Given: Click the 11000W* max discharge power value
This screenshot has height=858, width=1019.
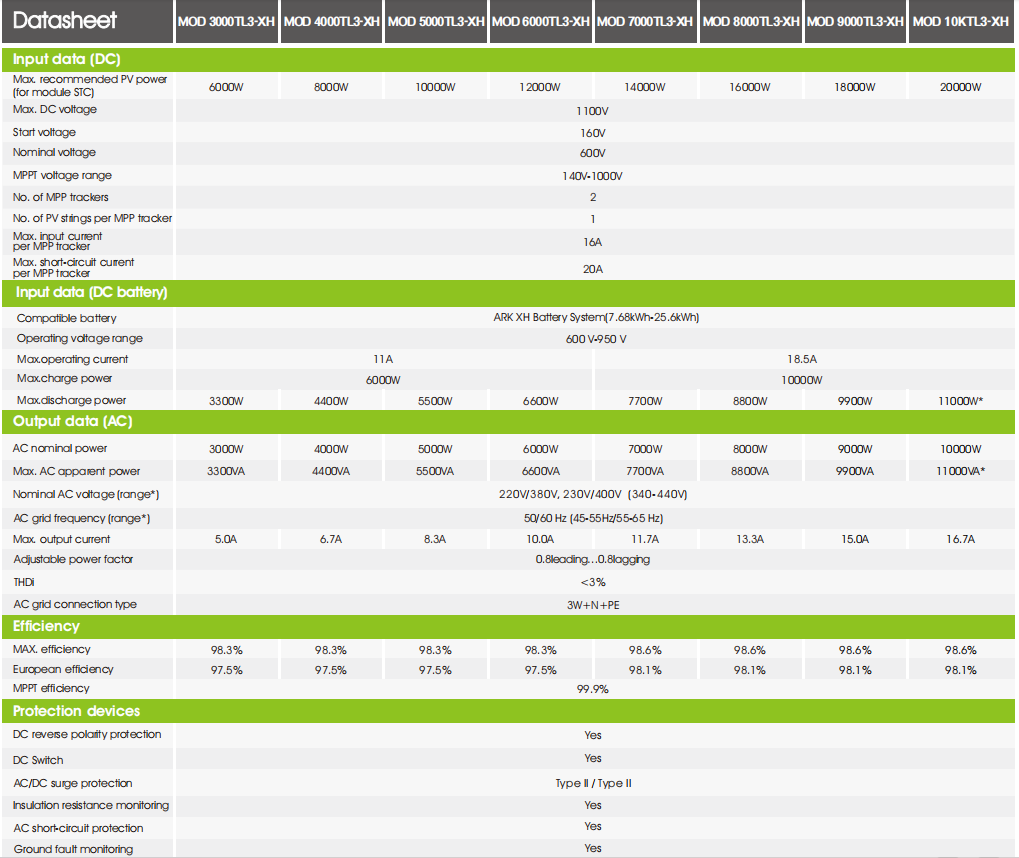Looking at the screenshot, I should point(961,401).
